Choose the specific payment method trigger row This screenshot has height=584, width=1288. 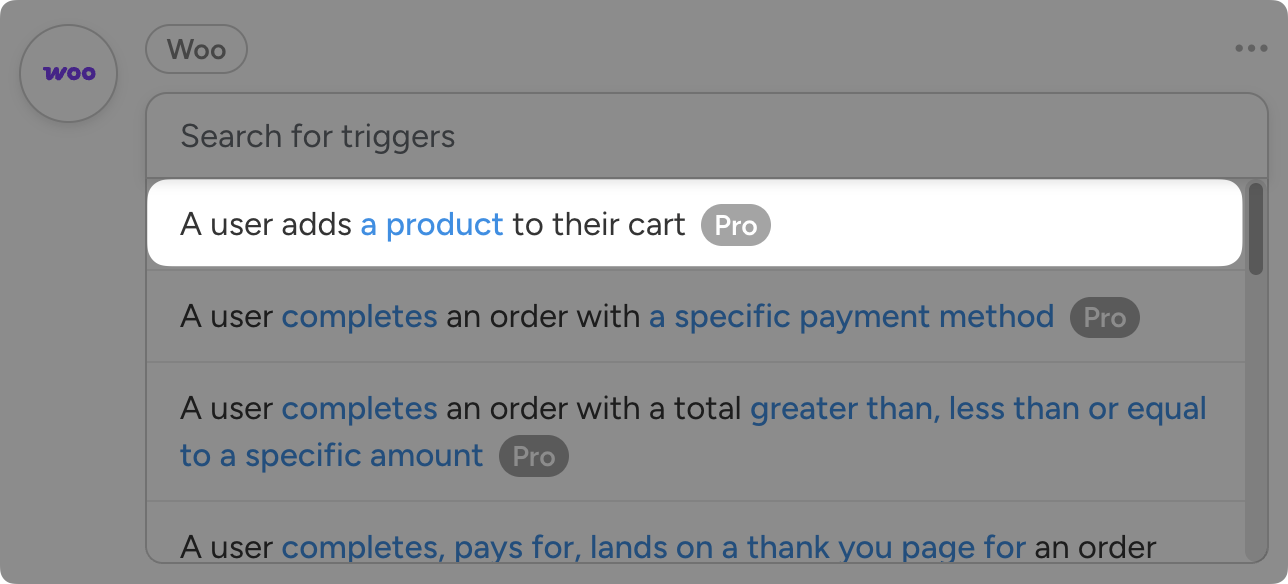1180,317
